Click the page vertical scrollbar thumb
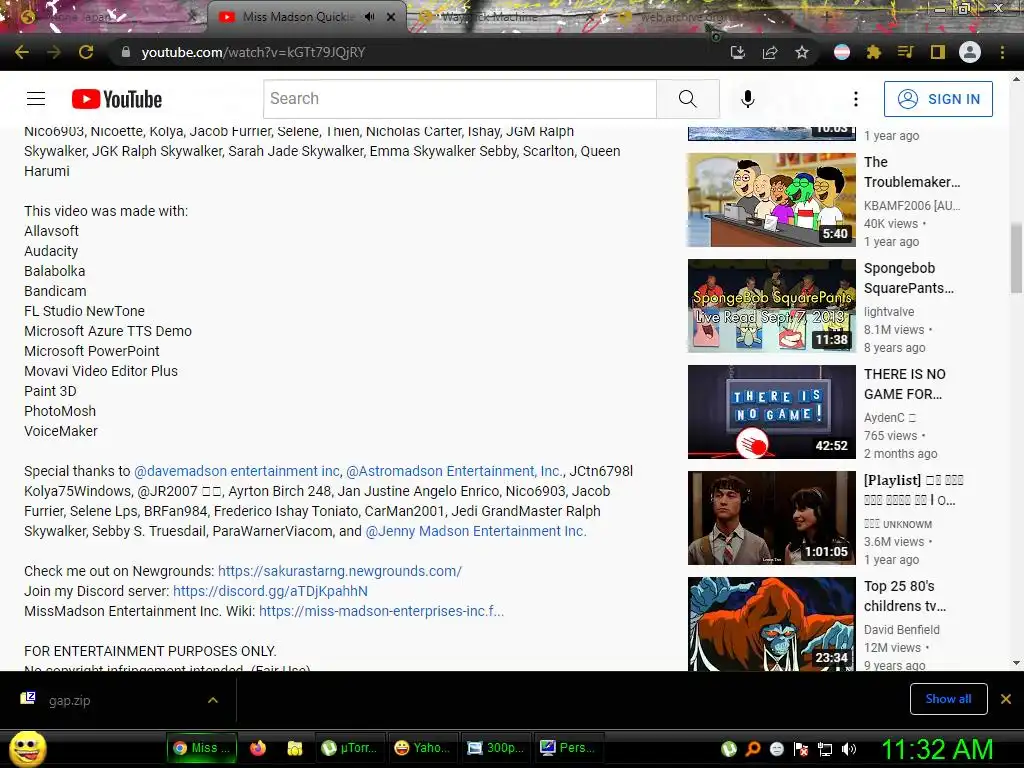1024x768 pixels. [1016, 259]
